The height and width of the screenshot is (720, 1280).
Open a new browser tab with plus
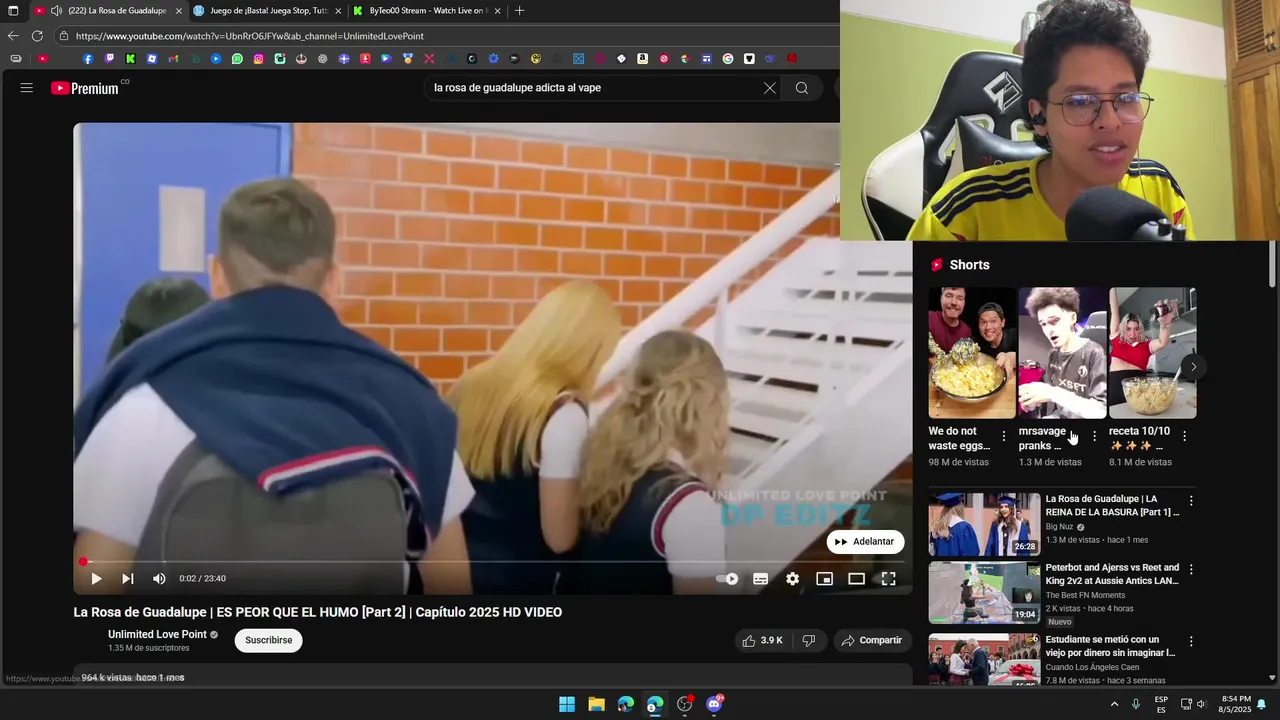pos(519,11)
